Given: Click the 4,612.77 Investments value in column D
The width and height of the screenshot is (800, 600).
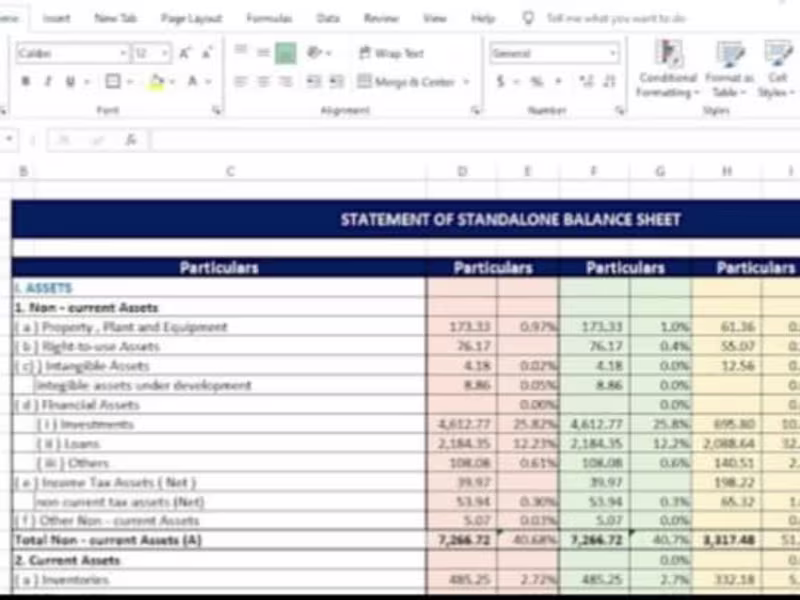Looking at the screenshot, I should coord(462,424).
